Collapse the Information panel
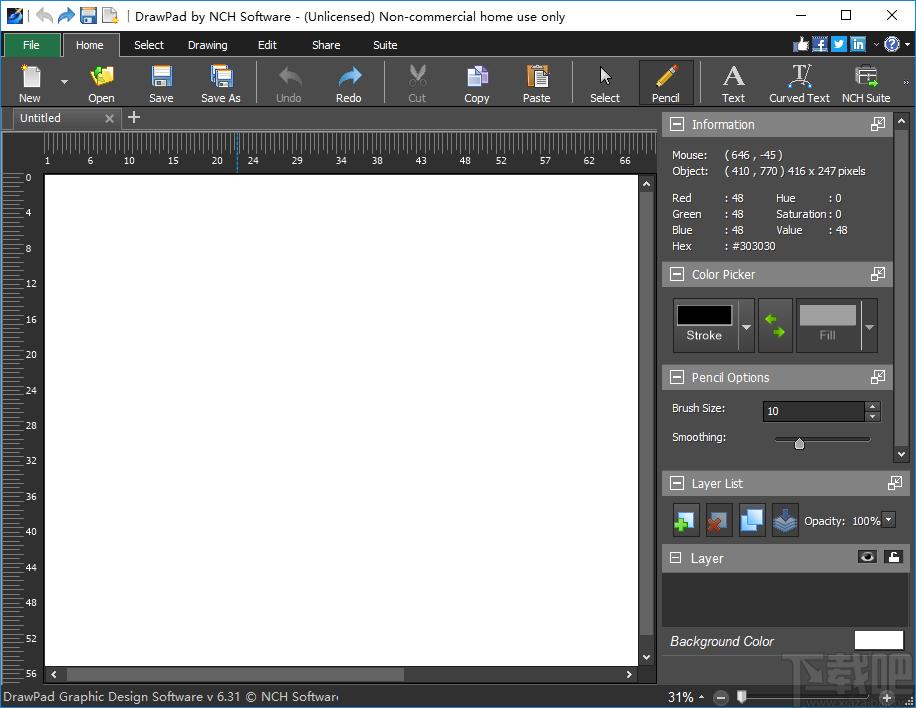 click(676, 124)
